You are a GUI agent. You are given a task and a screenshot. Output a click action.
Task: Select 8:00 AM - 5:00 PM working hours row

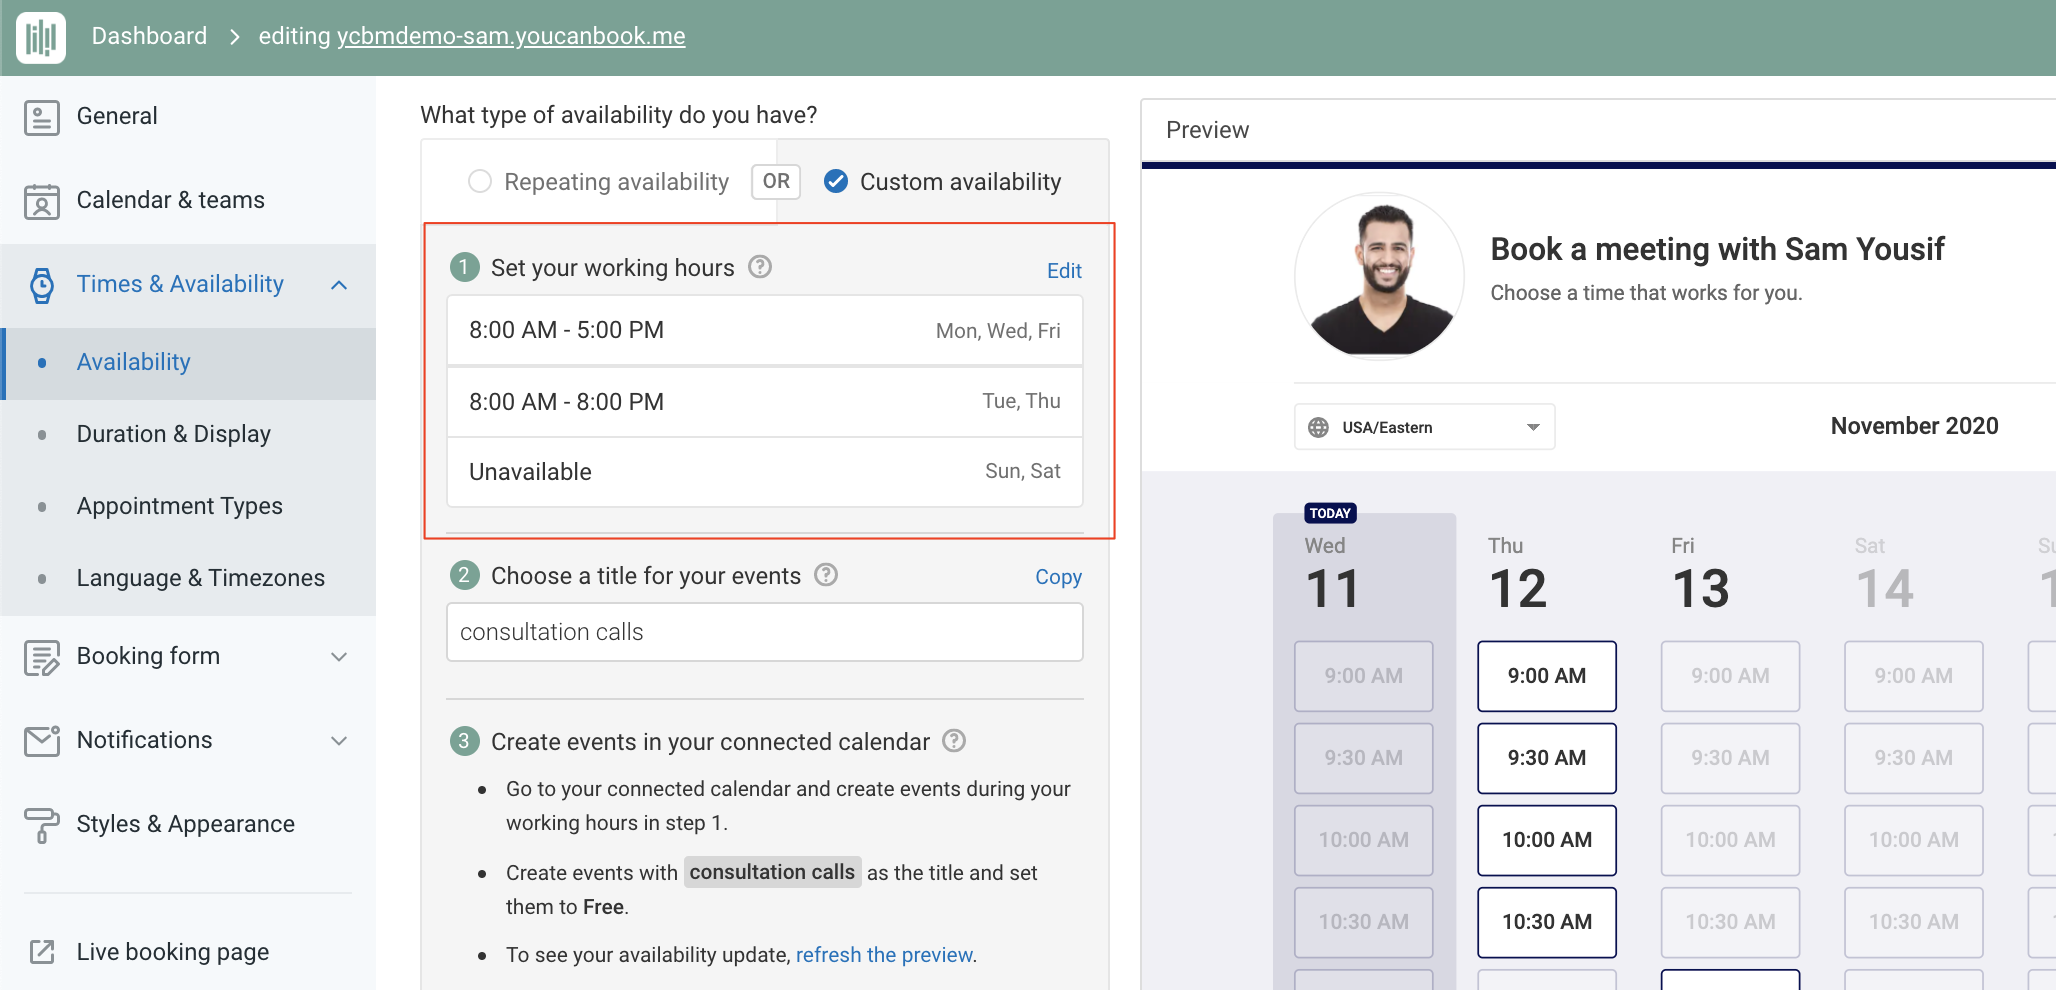pos(765,330)
